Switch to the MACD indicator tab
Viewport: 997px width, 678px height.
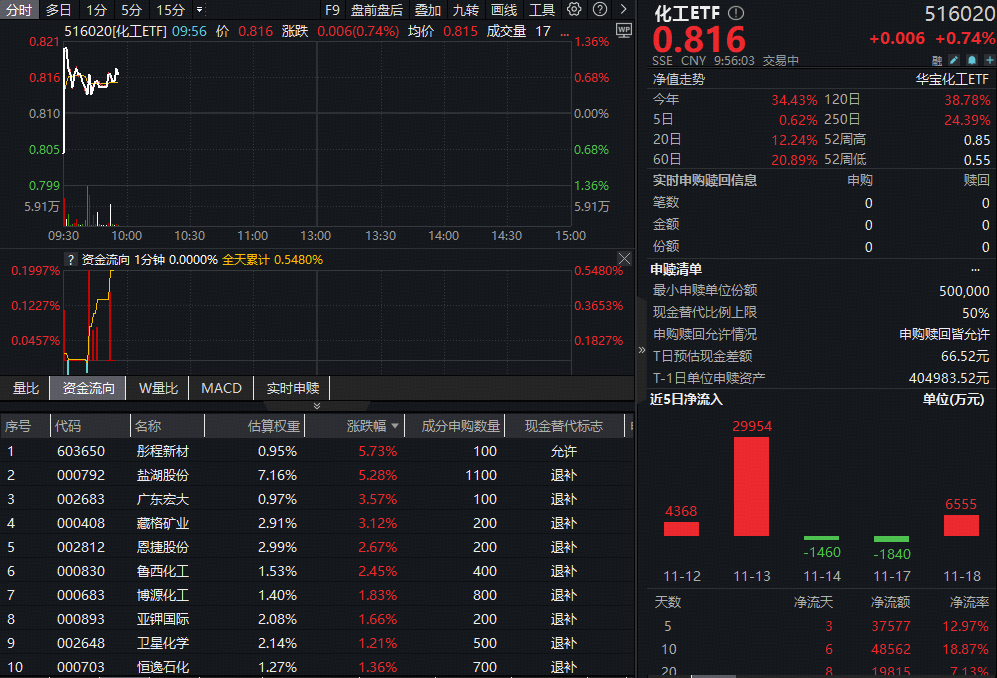(221, 388)
